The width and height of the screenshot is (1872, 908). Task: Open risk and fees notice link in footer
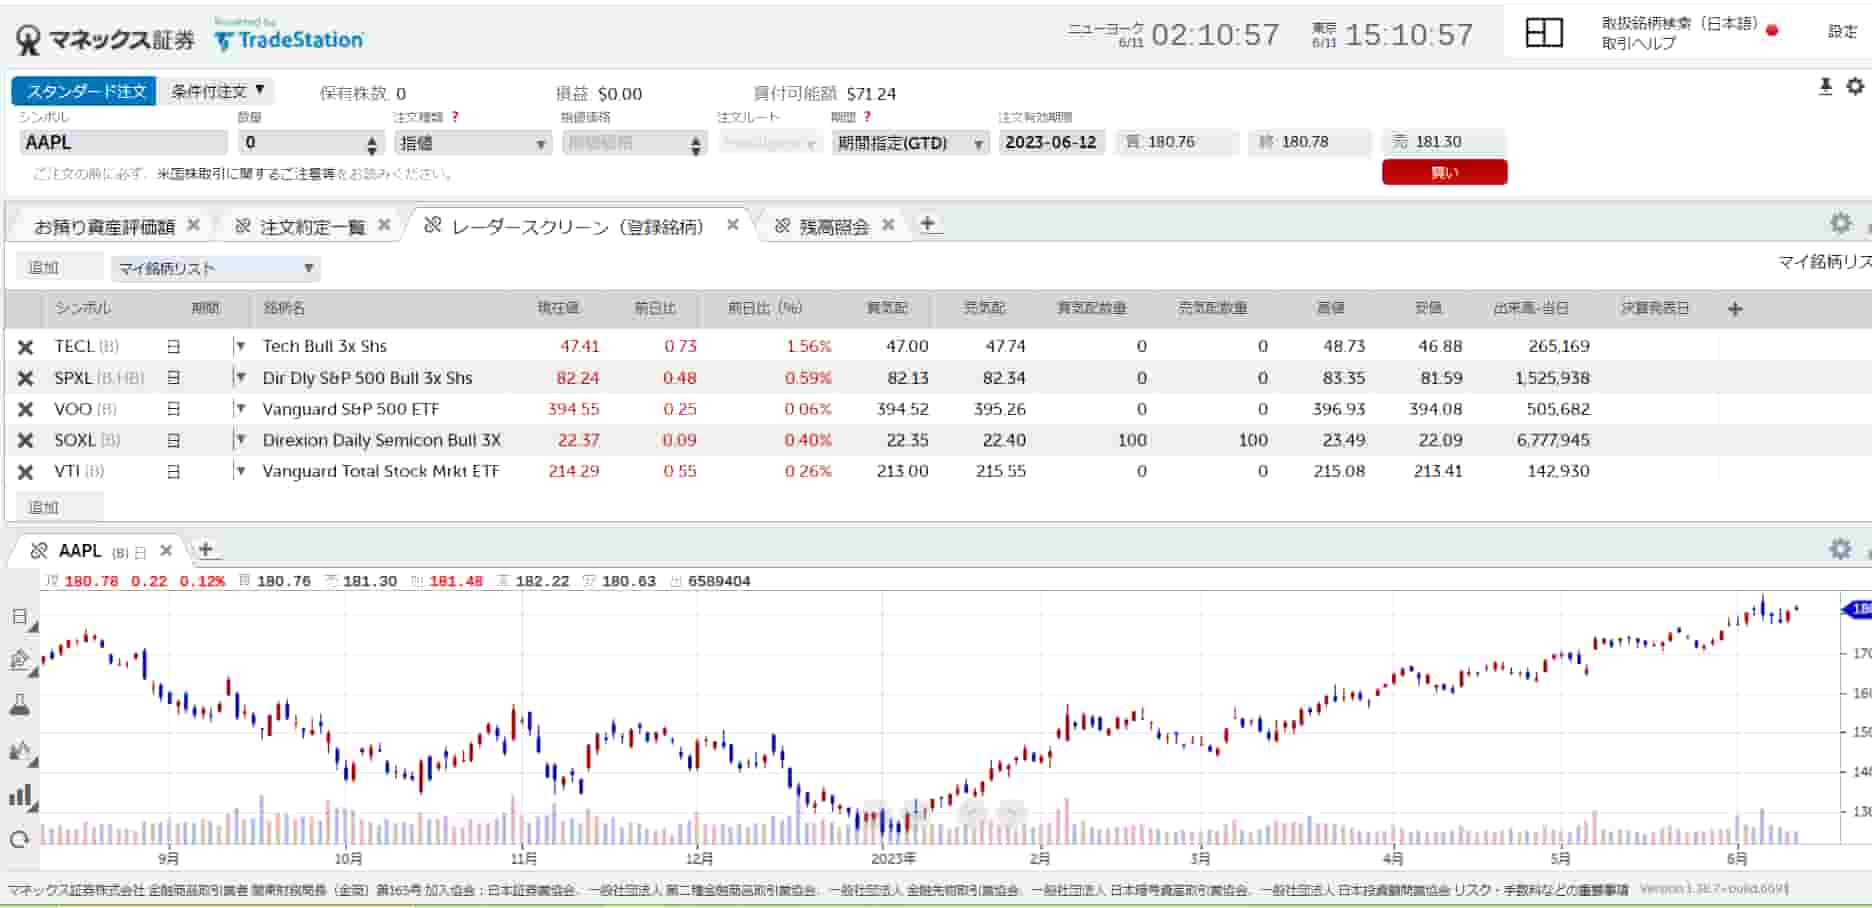point(1541,889)
